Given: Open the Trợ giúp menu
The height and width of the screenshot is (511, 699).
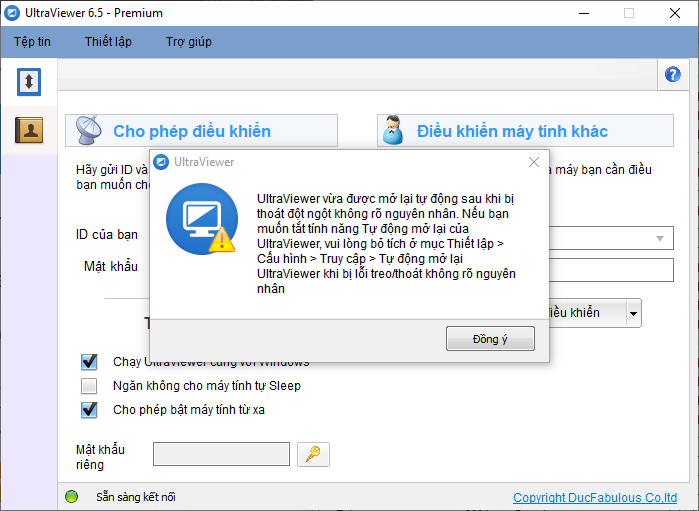Looking at the screenshot, I should [189, 41].
